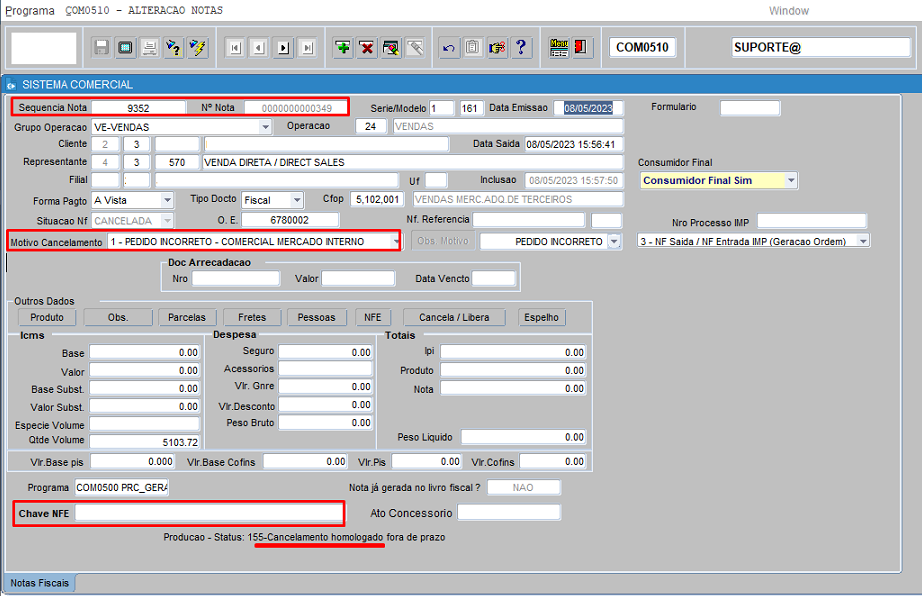Click the Save diskette toolbar icon

click(101, 47)
